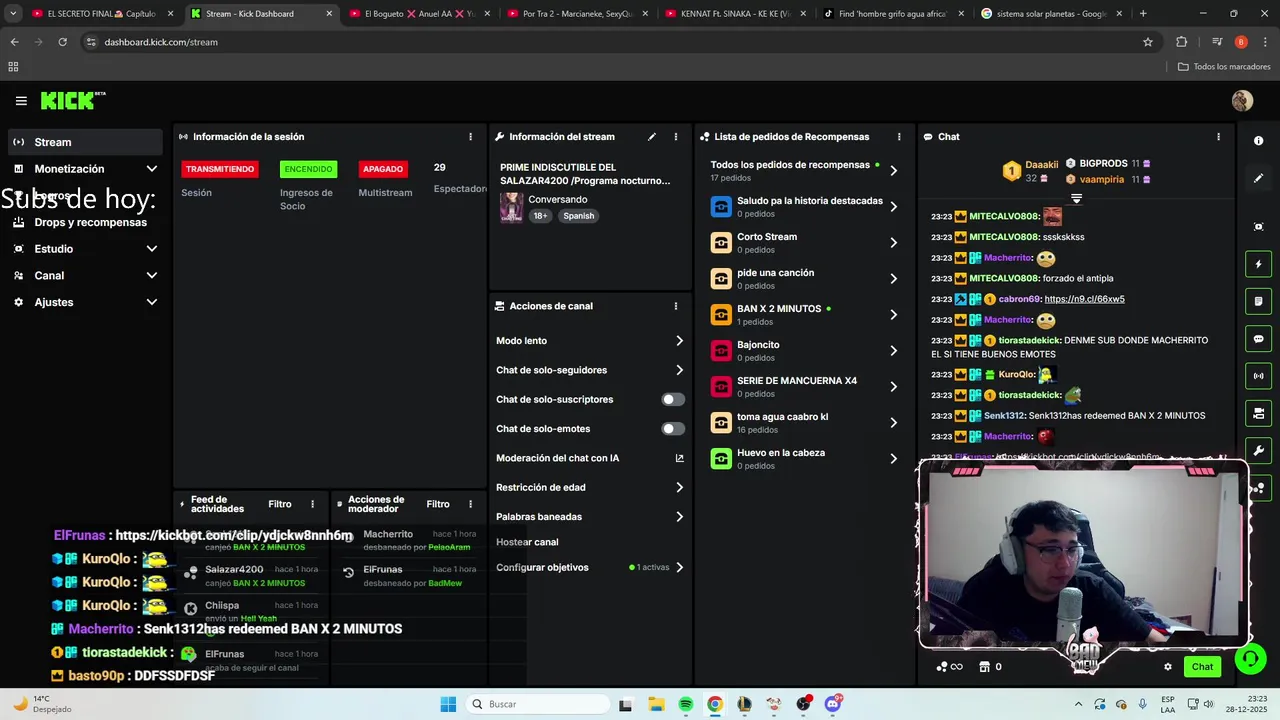Viewport: 1280px width, 720px height.
Task: Click the Windows Start button
Action: pos(448,704)
